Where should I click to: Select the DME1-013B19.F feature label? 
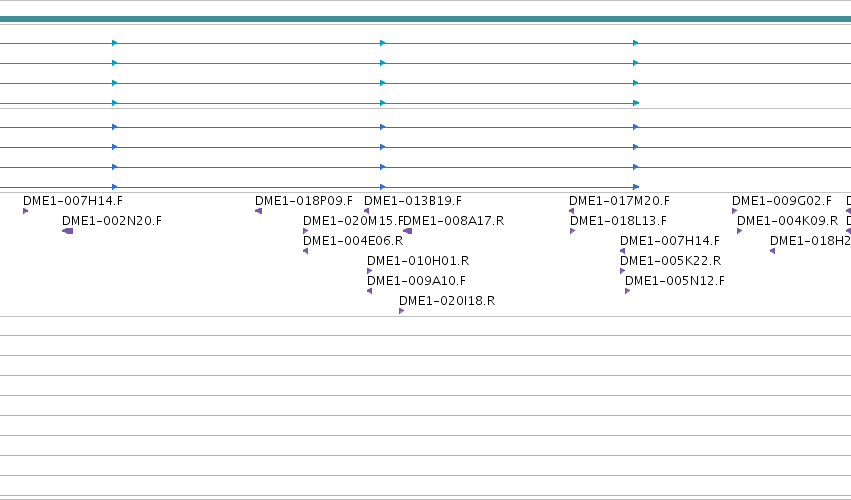(x=413, y=201)
